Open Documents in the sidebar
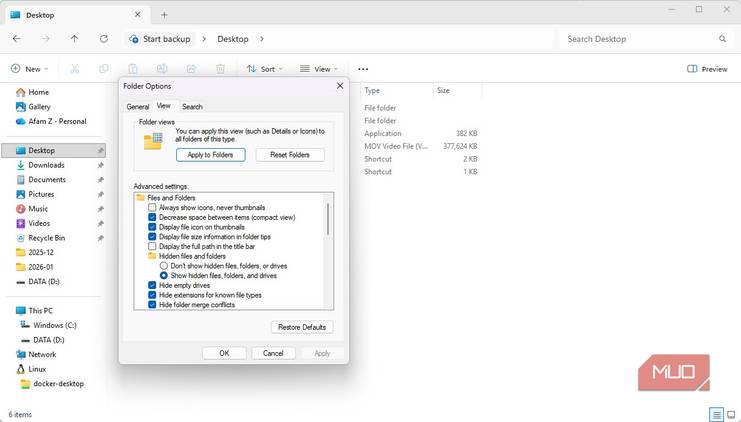Image resolution: width=741 pixels, height=422 pixels. [41, 180]
